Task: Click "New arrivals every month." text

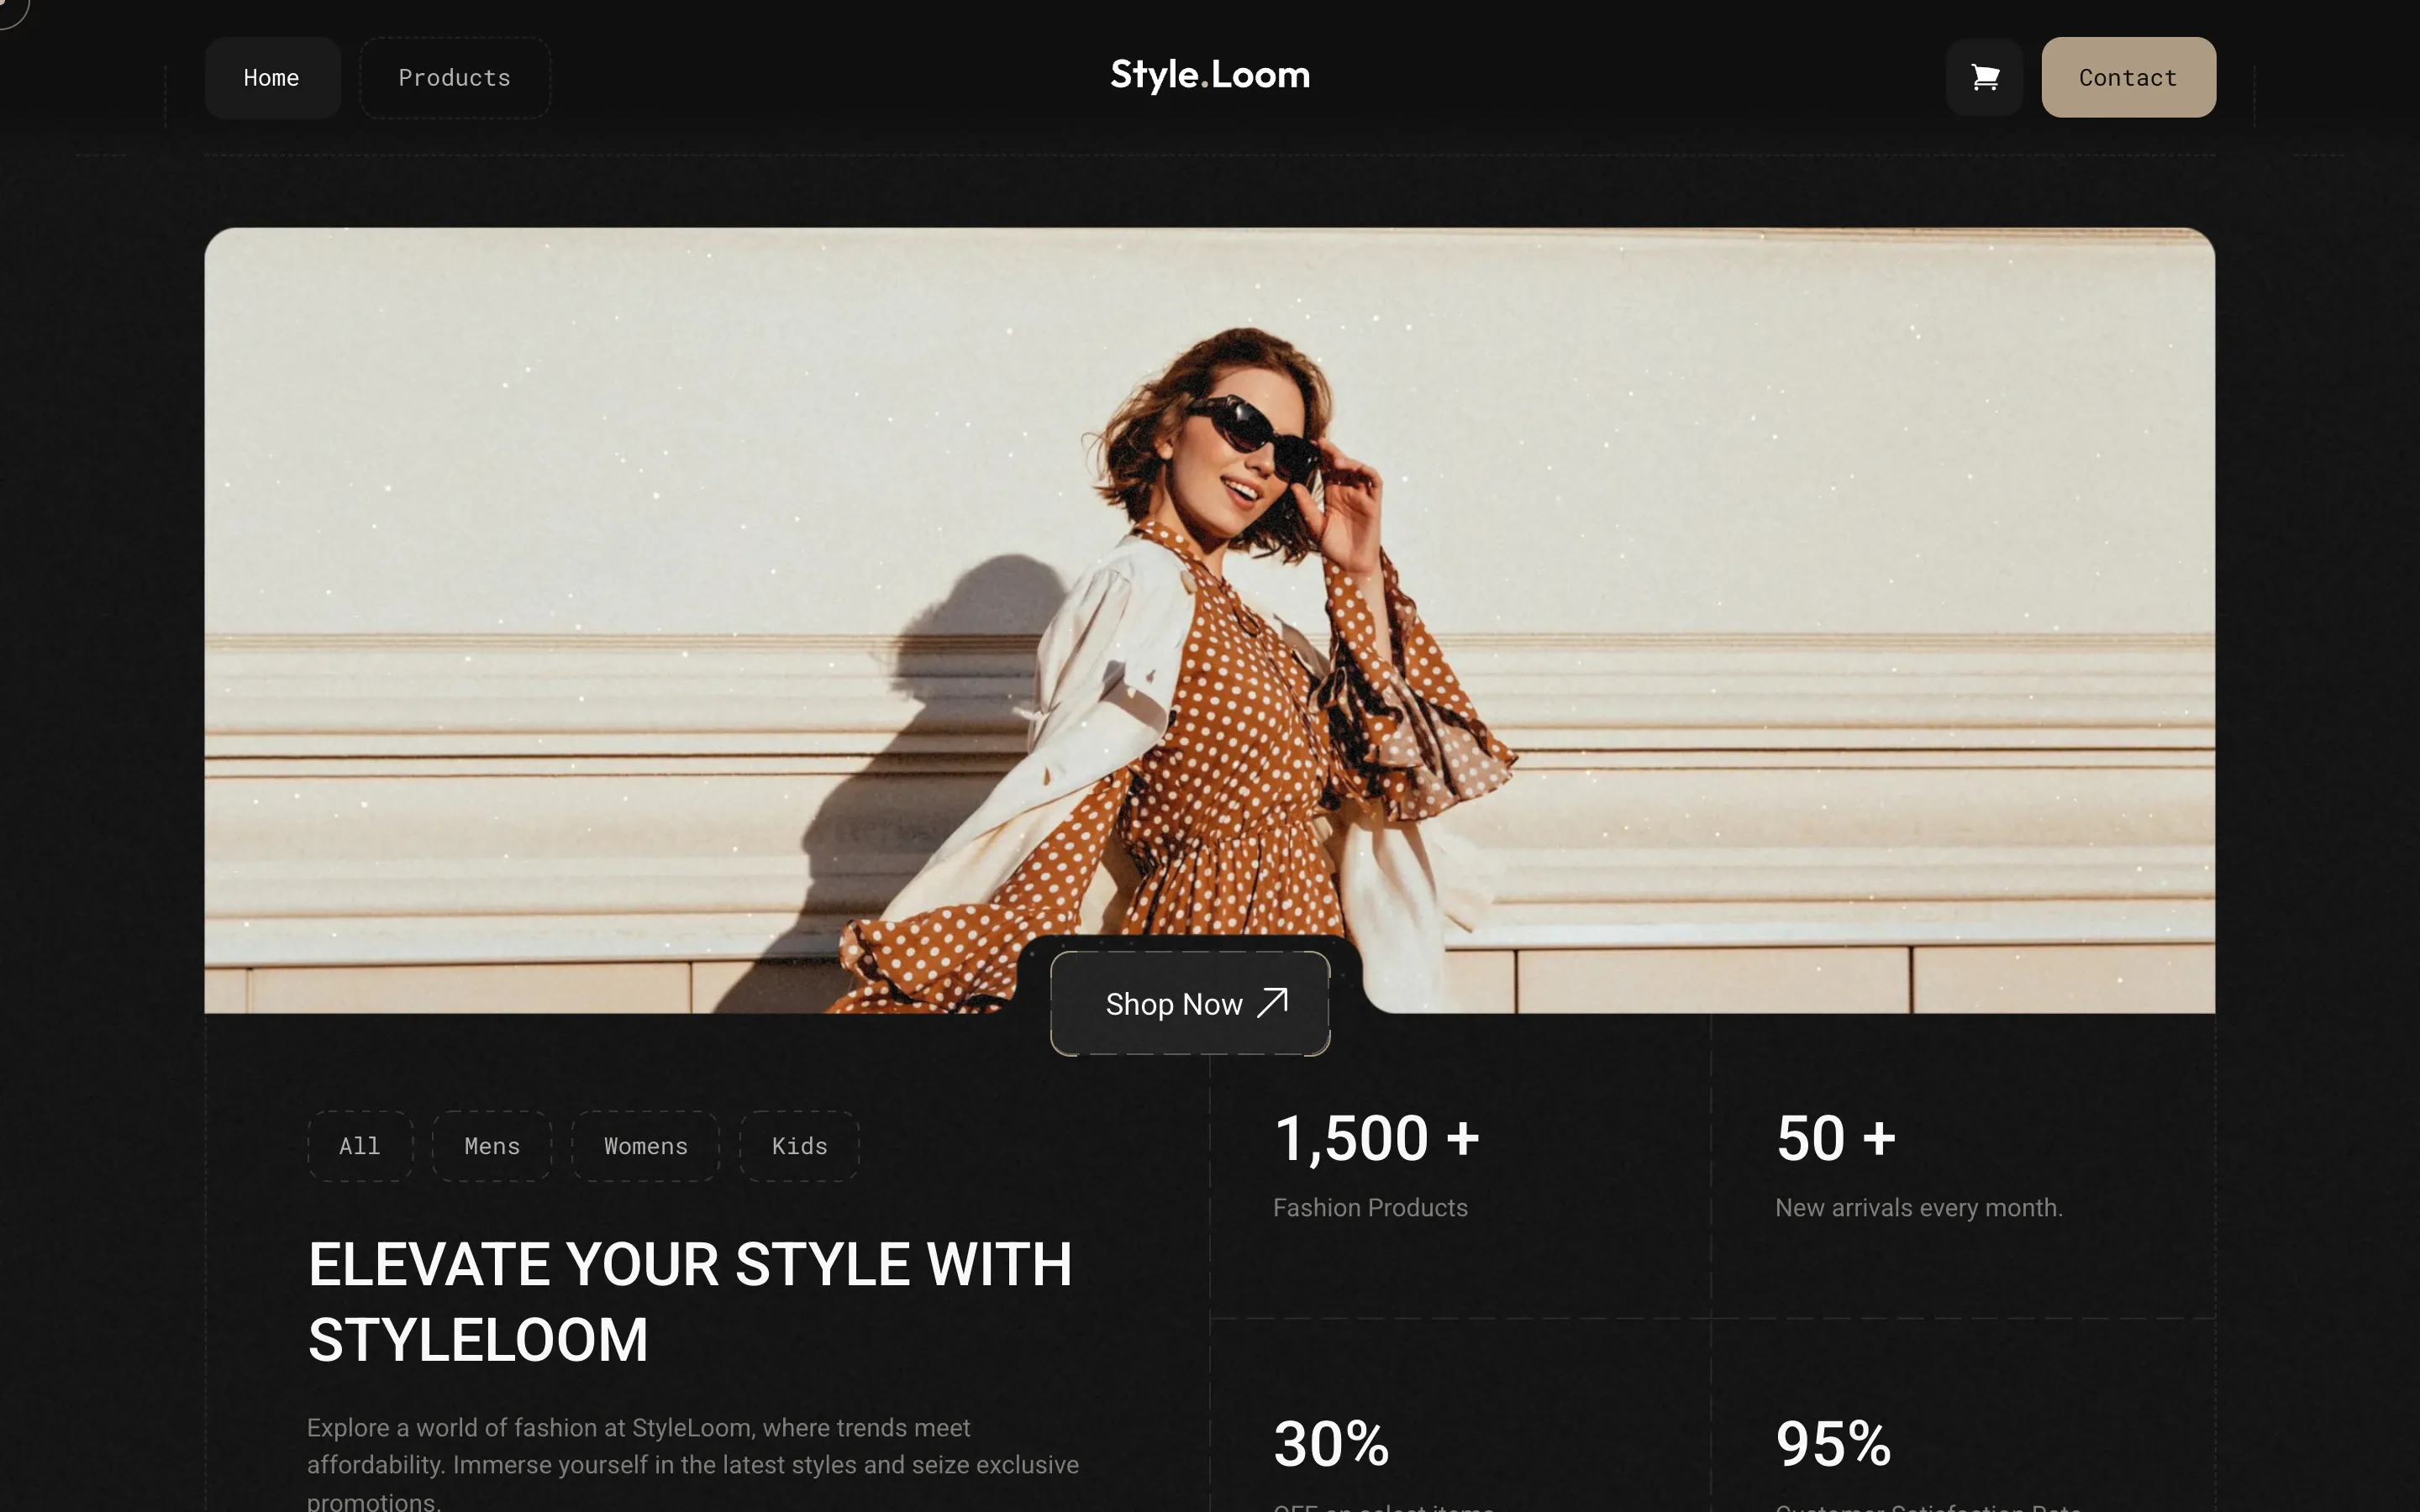Action: pyautogui.click(x=1919, y=1207)
